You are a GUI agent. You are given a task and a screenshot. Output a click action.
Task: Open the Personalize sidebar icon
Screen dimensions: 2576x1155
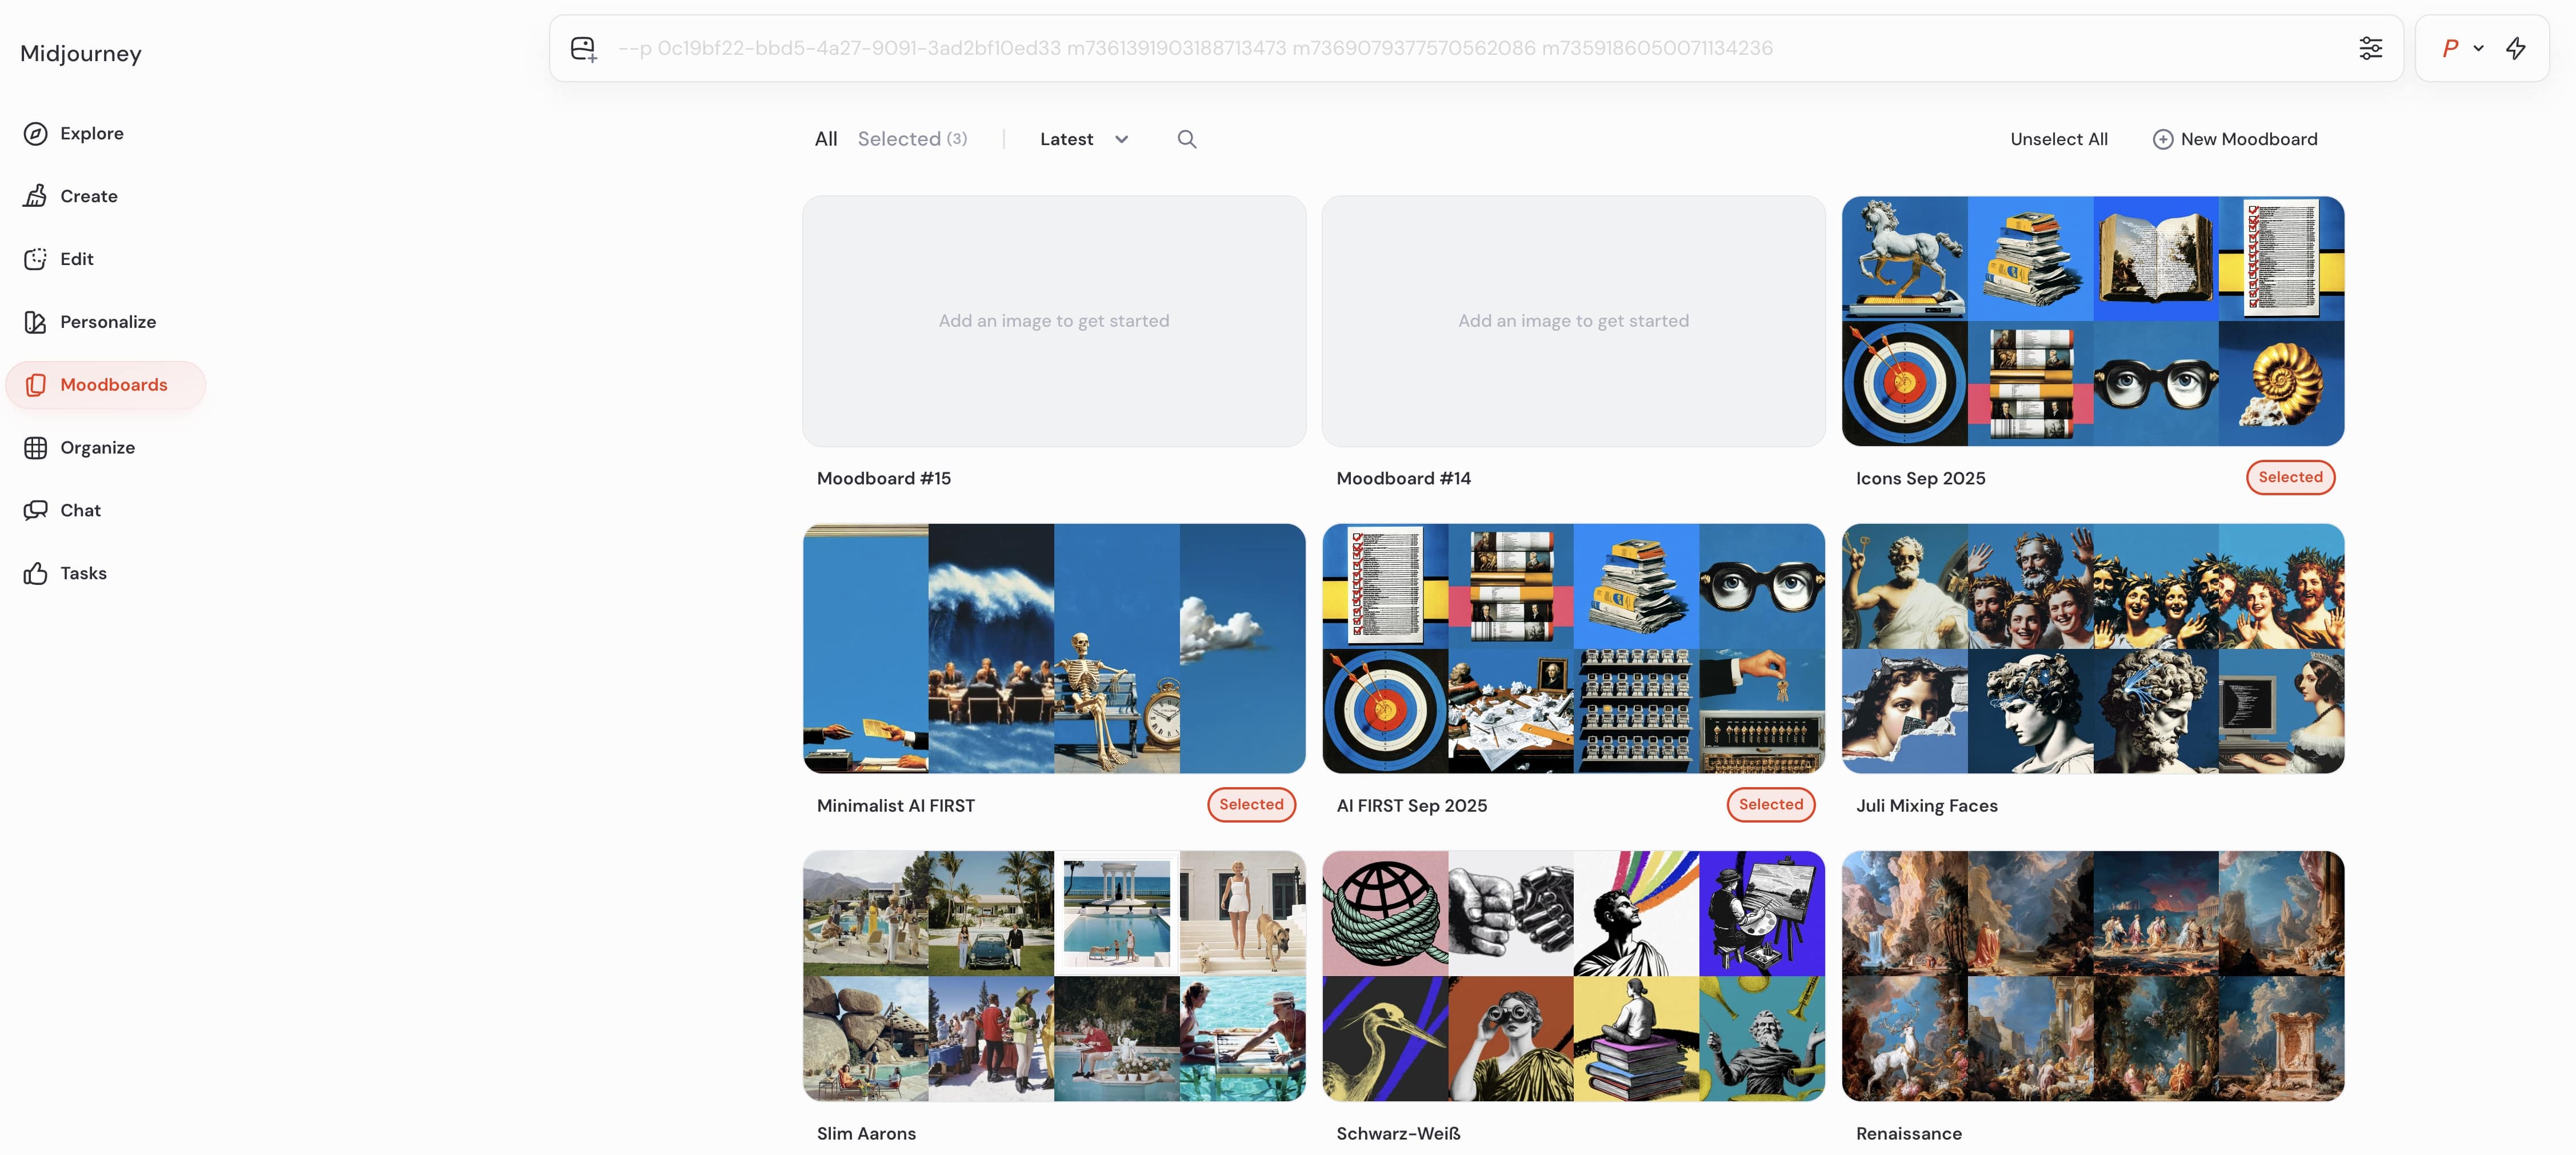tap(35, 322)
